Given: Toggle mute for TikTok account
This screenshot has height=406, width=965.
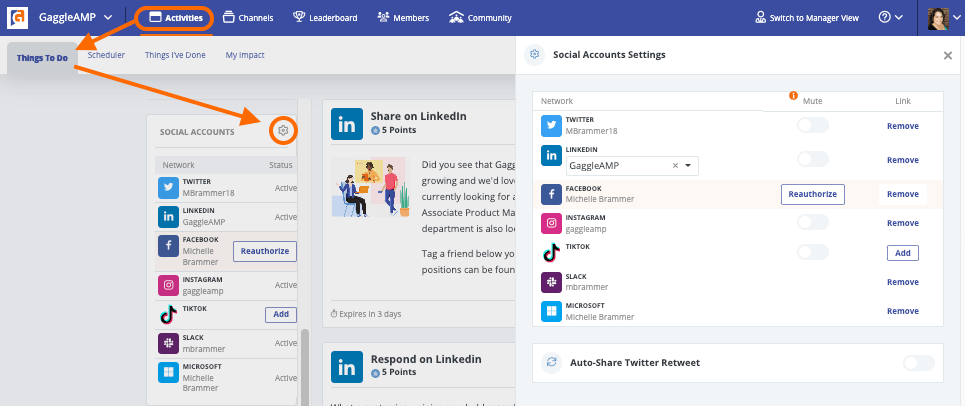Looking at the screenshot, I should pyautogui.click(x=812, y=252).
